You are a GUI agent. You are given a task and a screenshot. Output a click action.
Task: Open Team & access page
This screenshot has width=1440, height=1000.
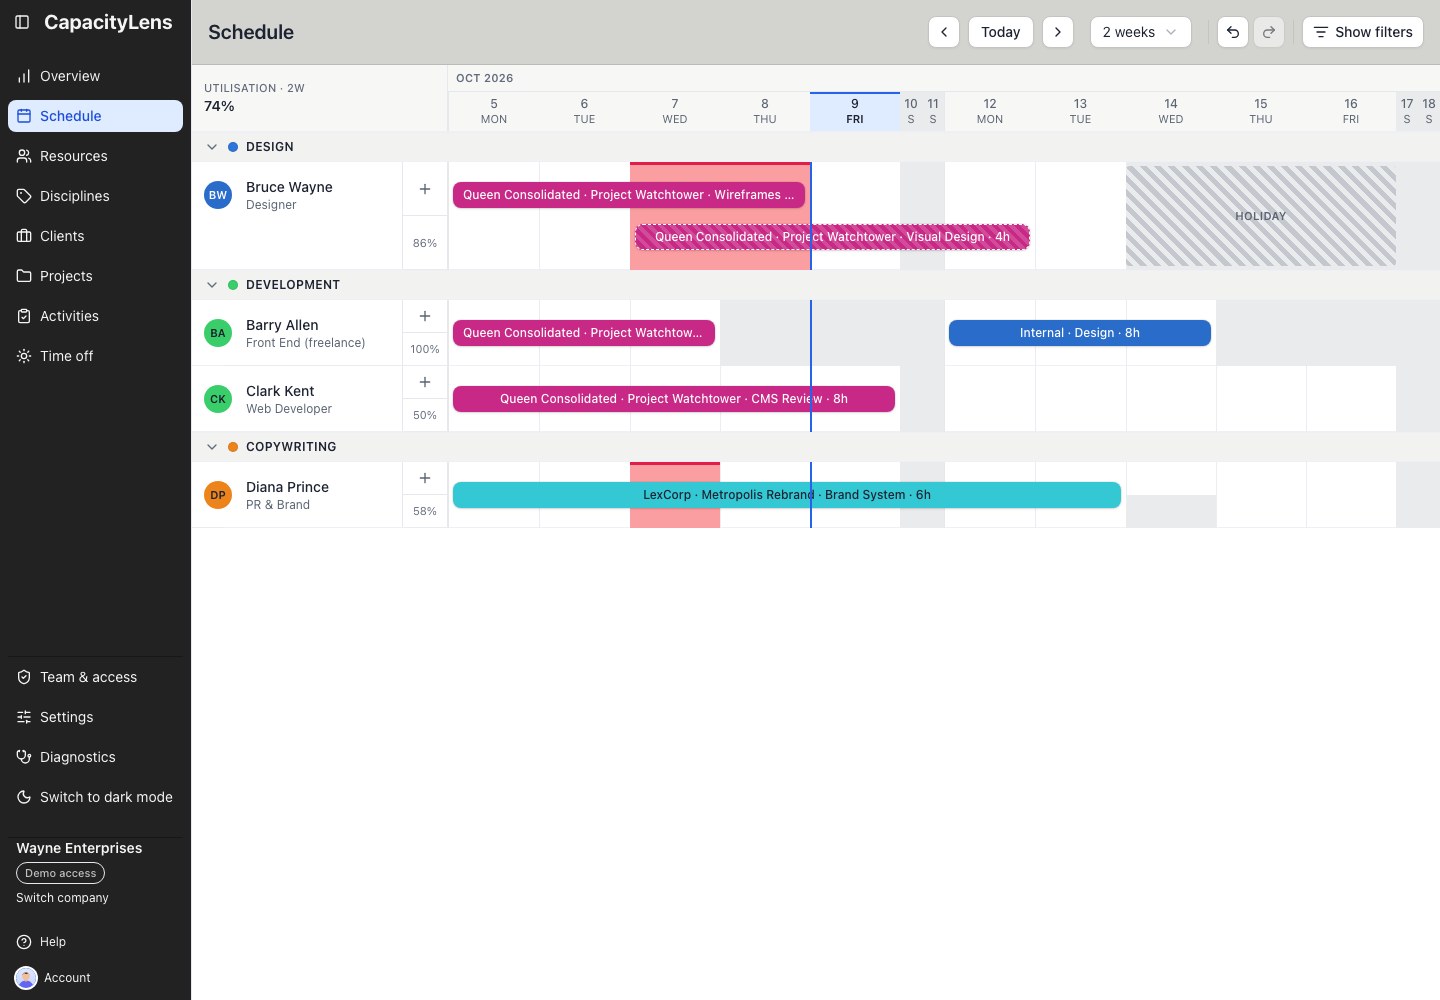95,677
